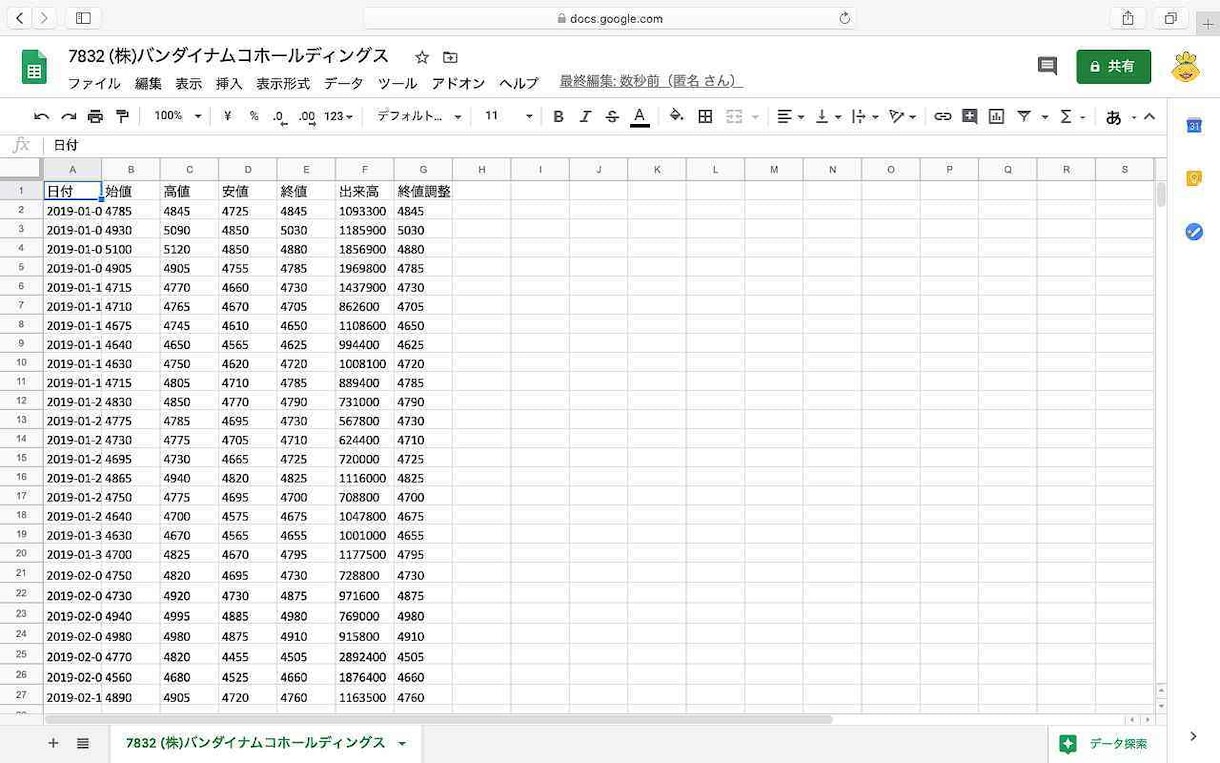Click the undo arrow icon
This screenshot has width=1220, height=763.
click(42, 117)
